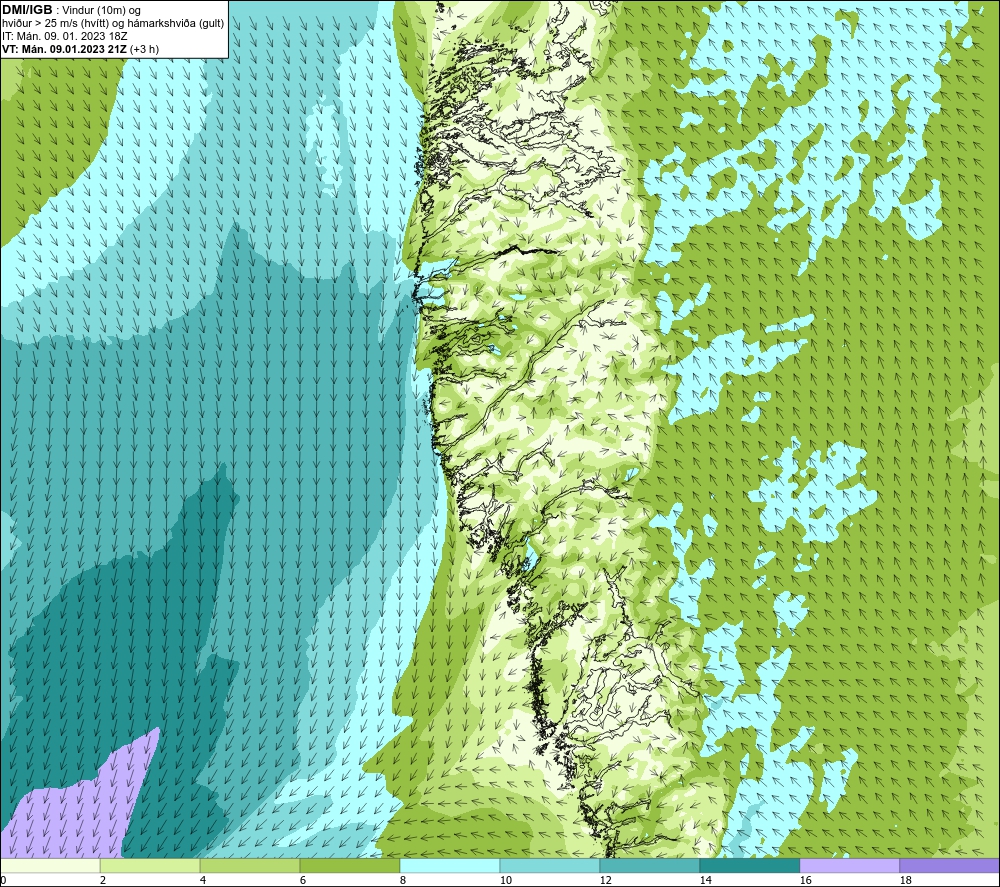Viewport: 1000px width, 887px height.
Task: Click the scale label '16'
Action: pos(805,880)
